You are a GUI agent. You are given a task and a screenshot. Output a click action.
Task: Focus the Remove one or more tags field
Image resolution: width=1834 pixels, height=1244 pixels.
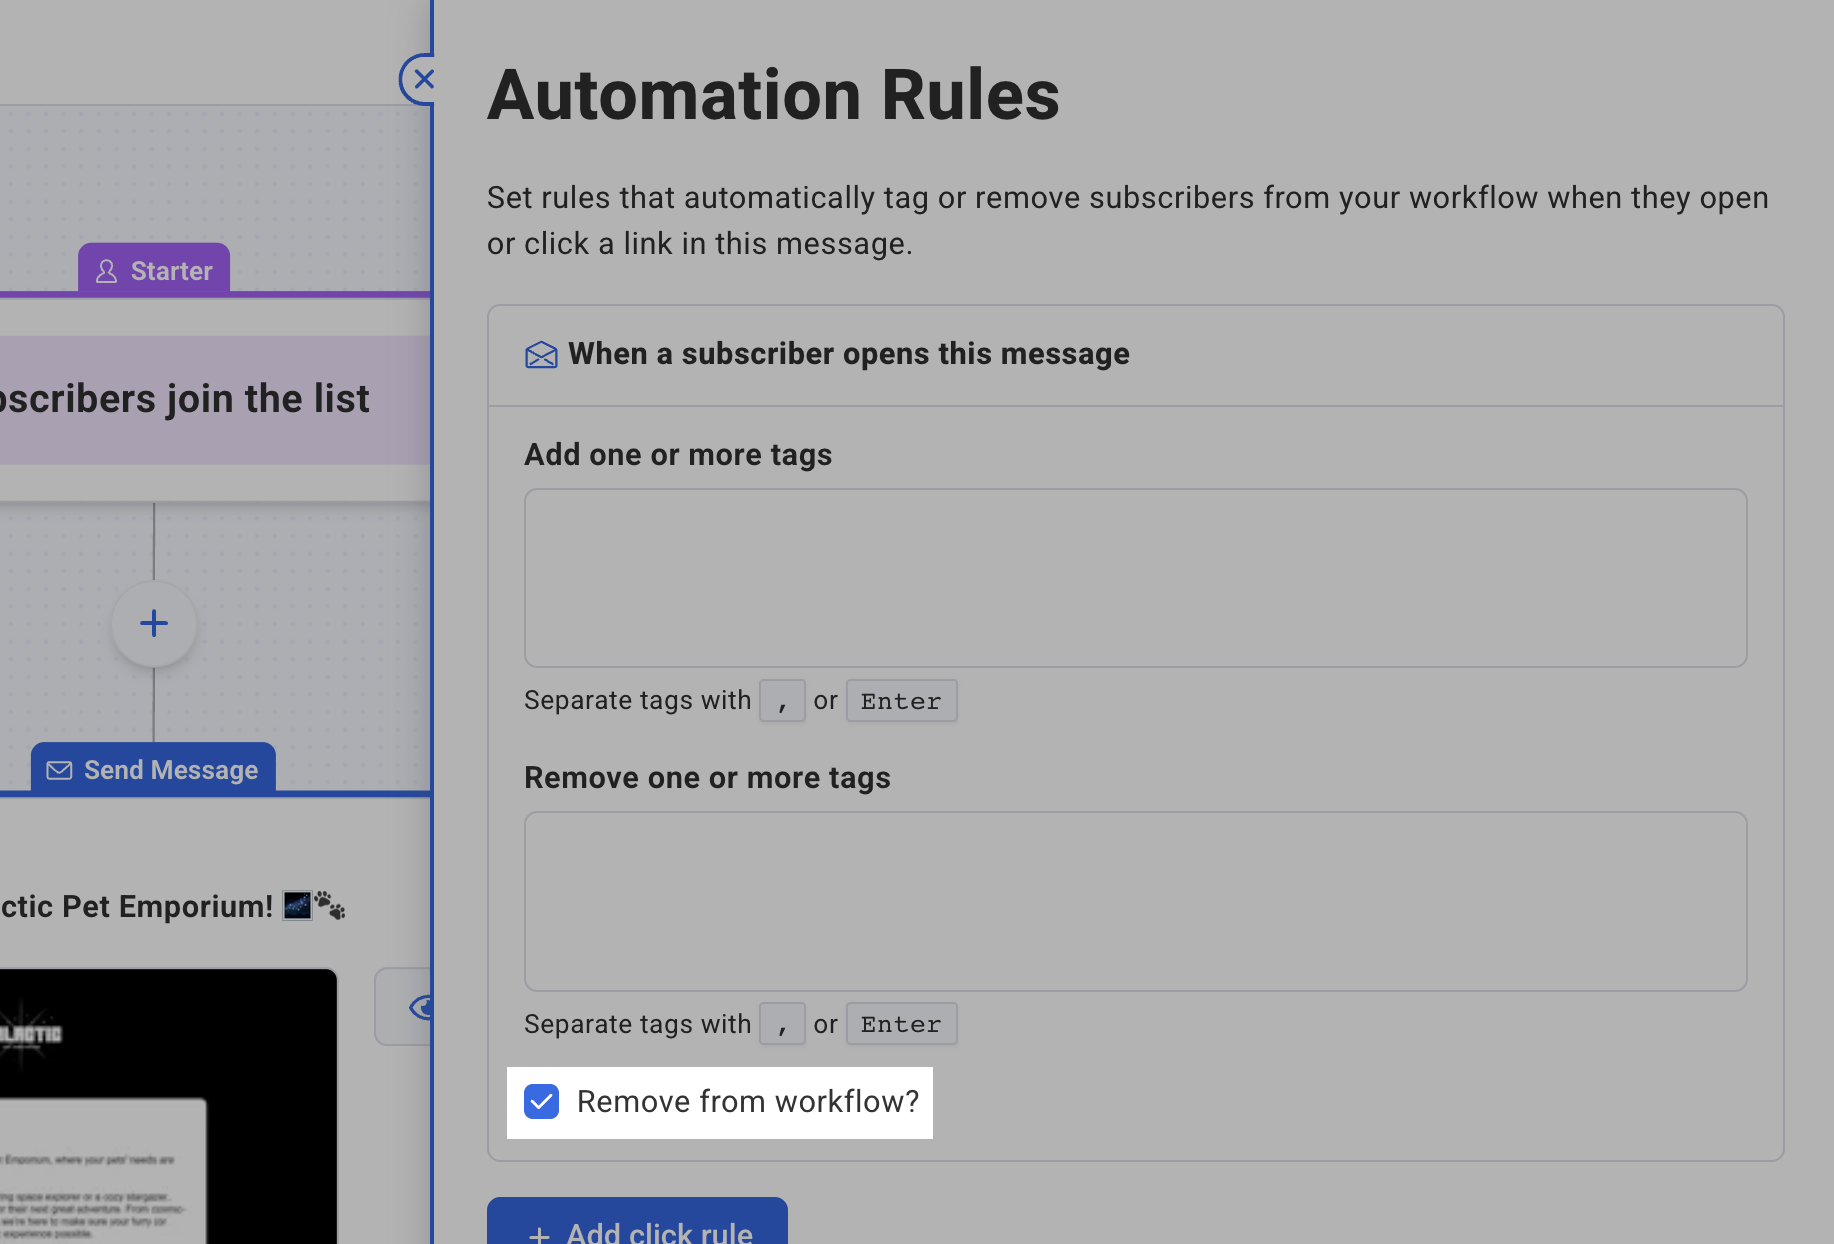(x=1135, y=901)
